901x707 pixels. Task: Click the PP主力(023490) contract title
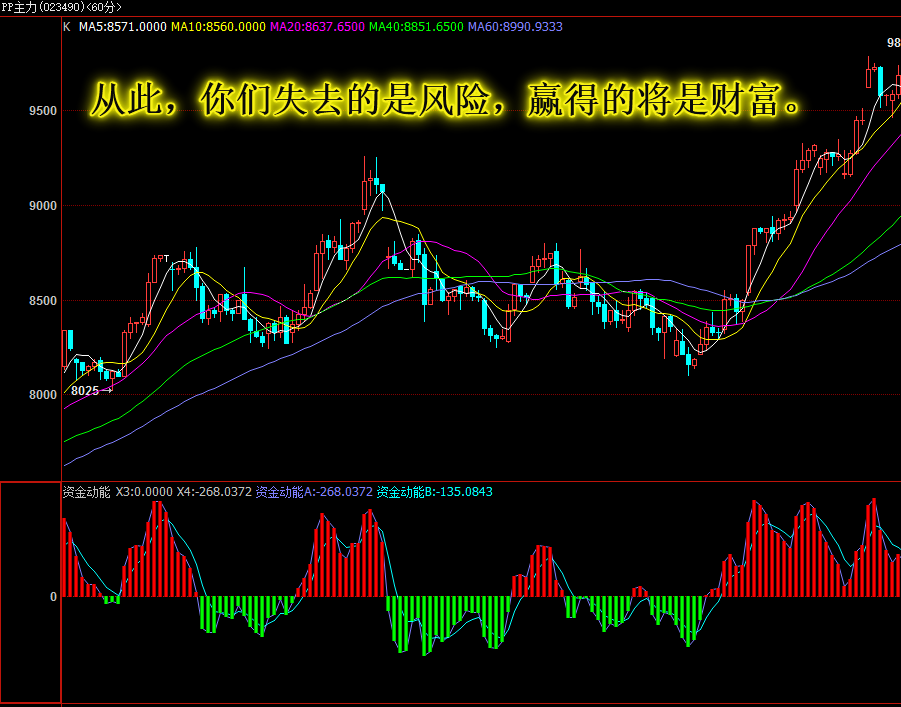(43, 7)
